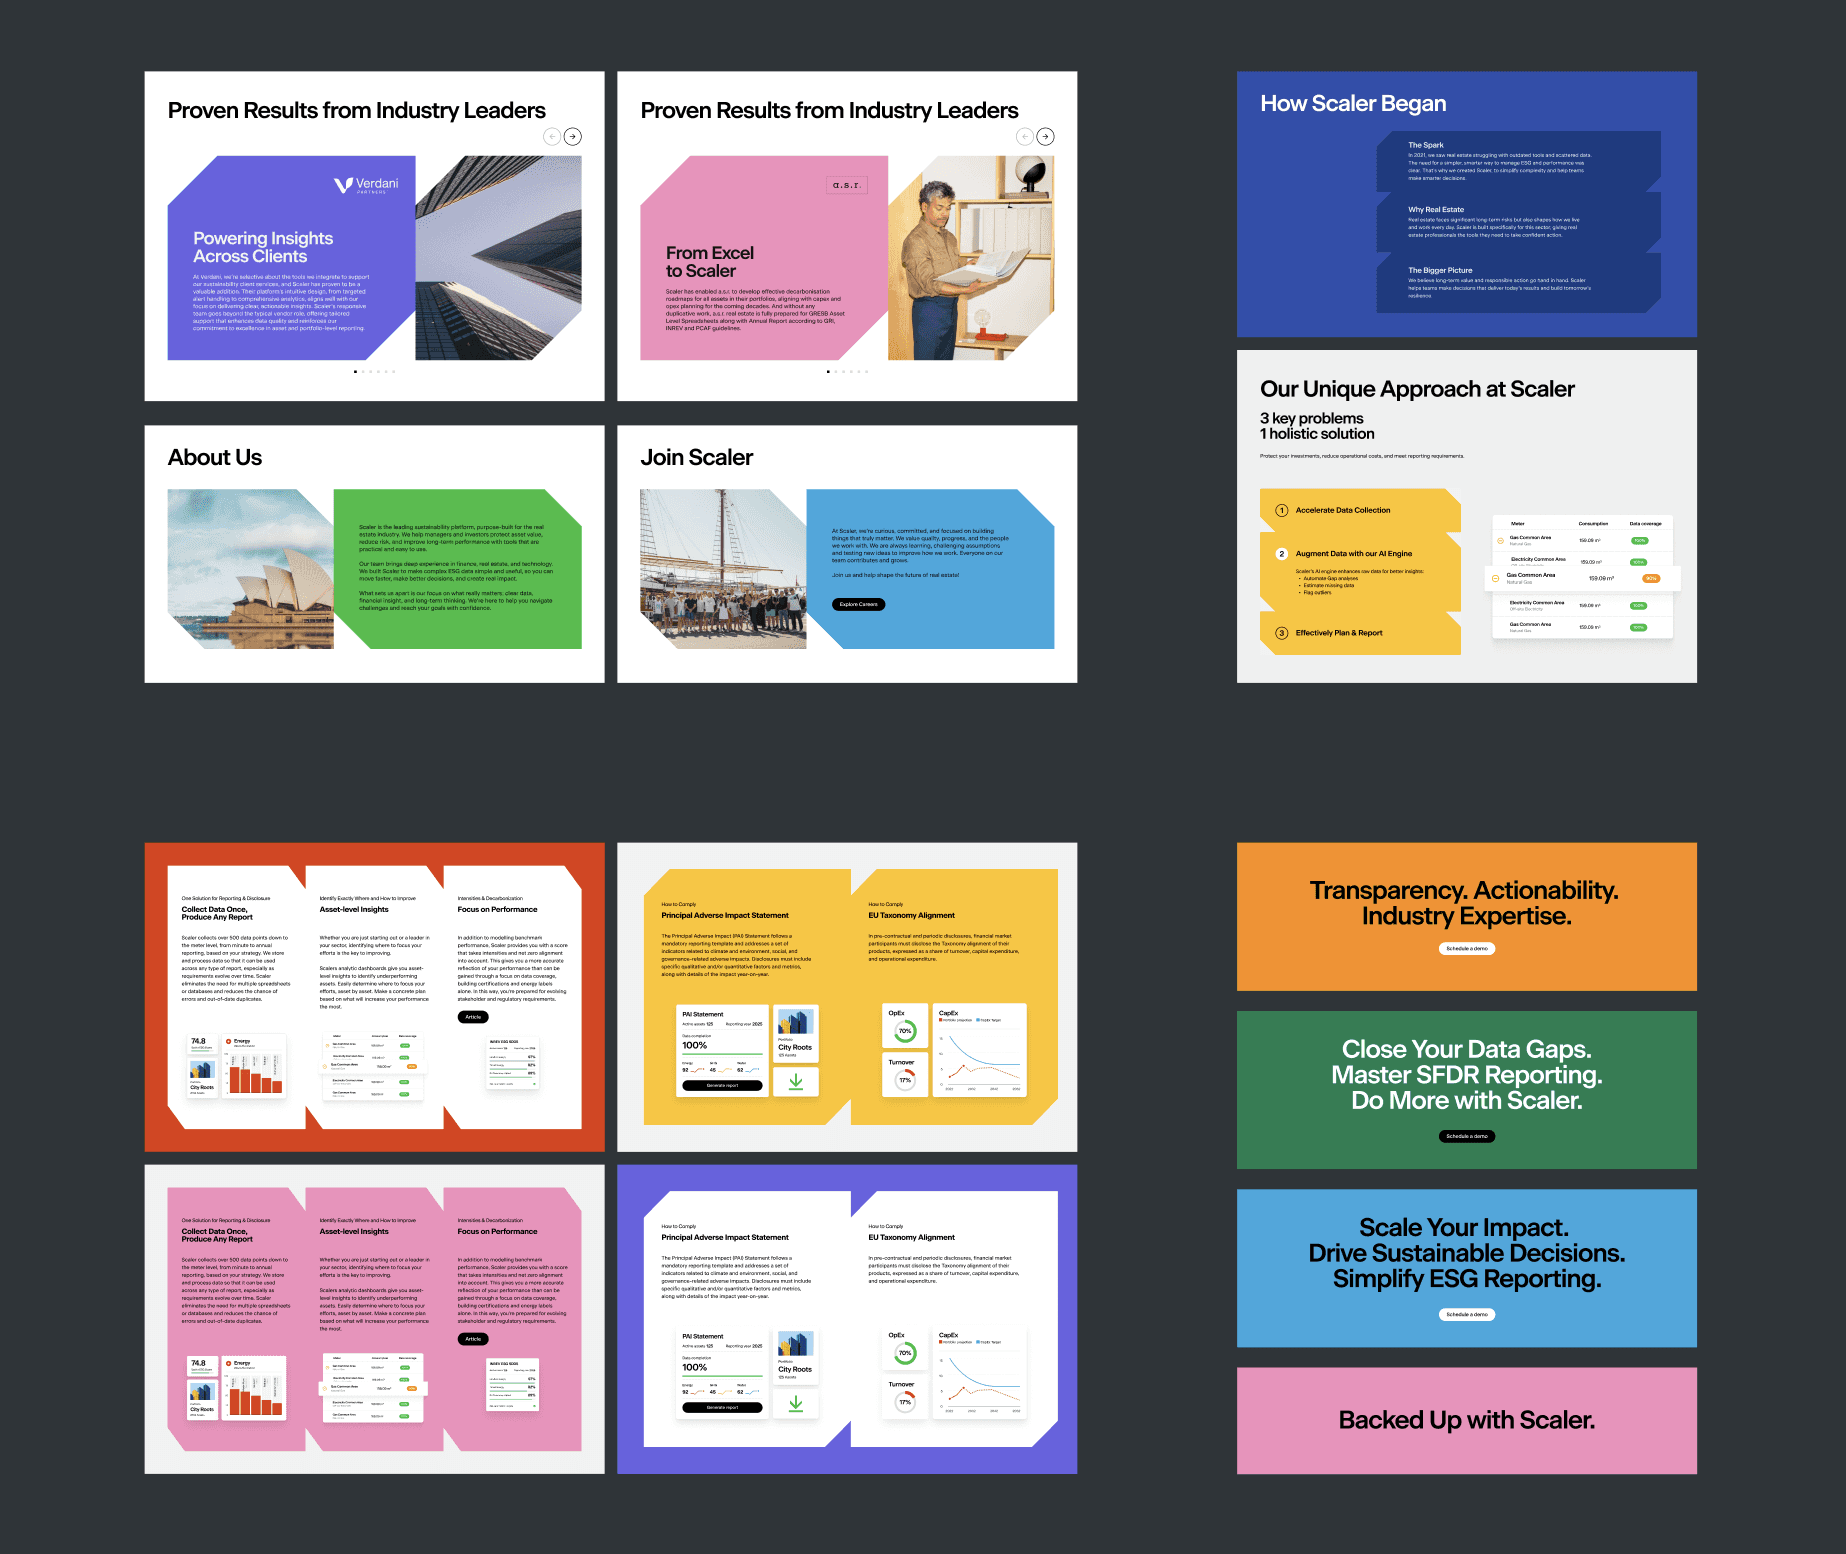
Task: Click the carousel dots under the Verdani slide
Action: pyautogui.click(x=375, y=371)
